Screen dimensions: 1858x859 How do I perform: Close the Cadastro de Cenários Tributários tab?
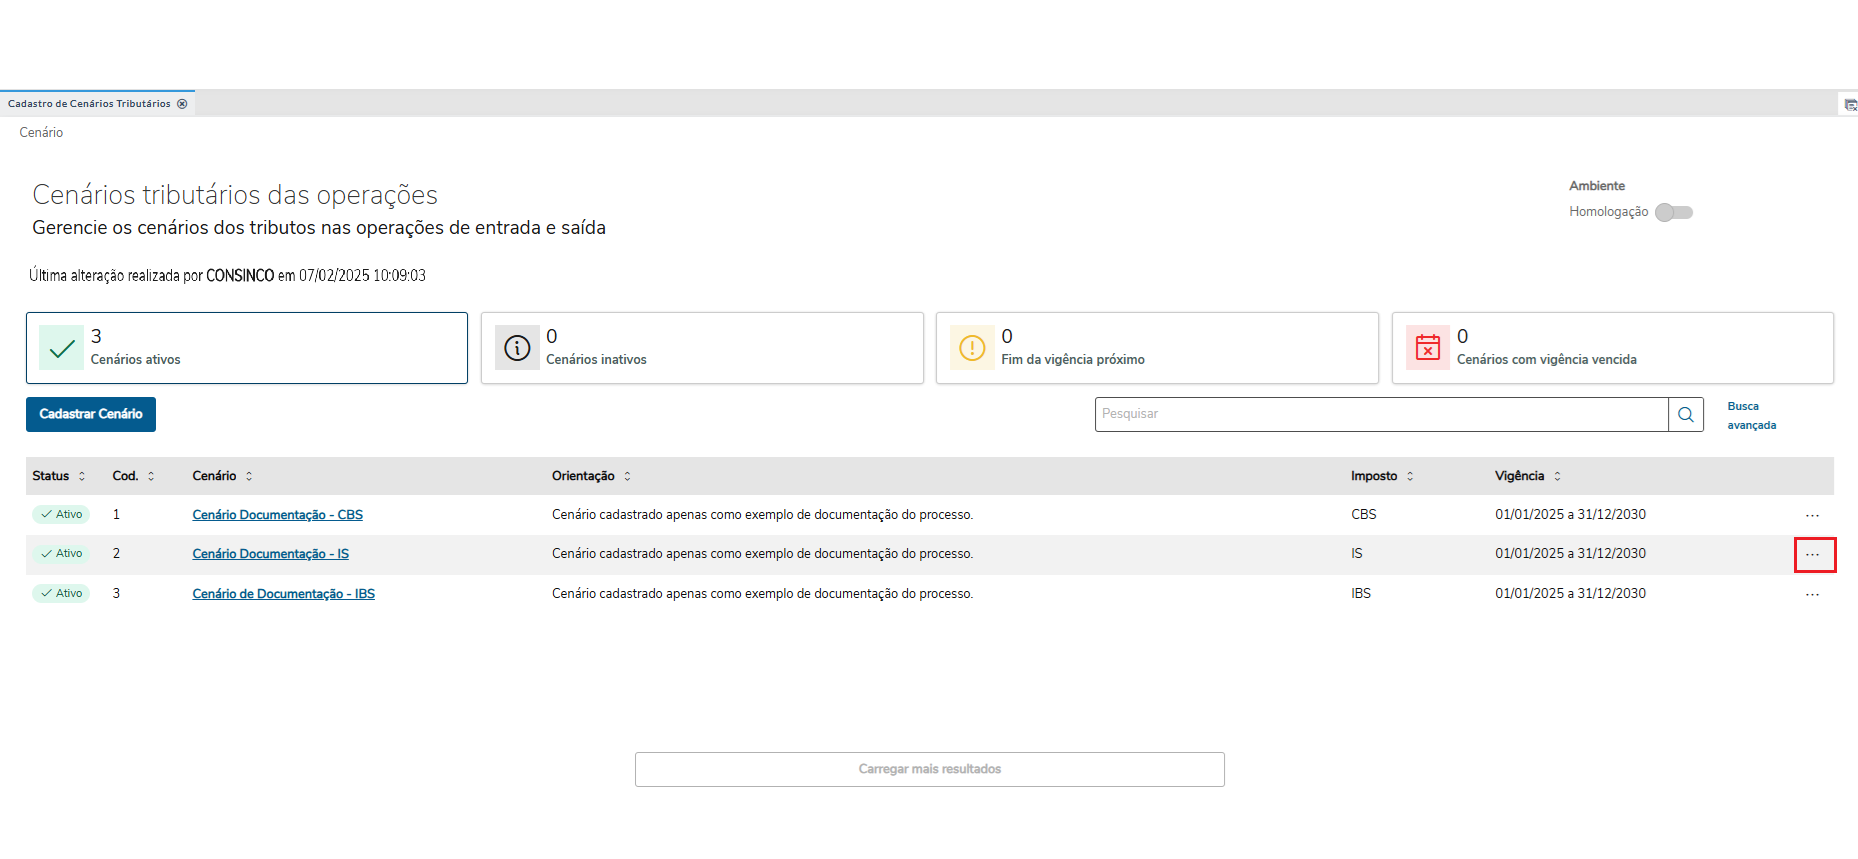(182, 104)
